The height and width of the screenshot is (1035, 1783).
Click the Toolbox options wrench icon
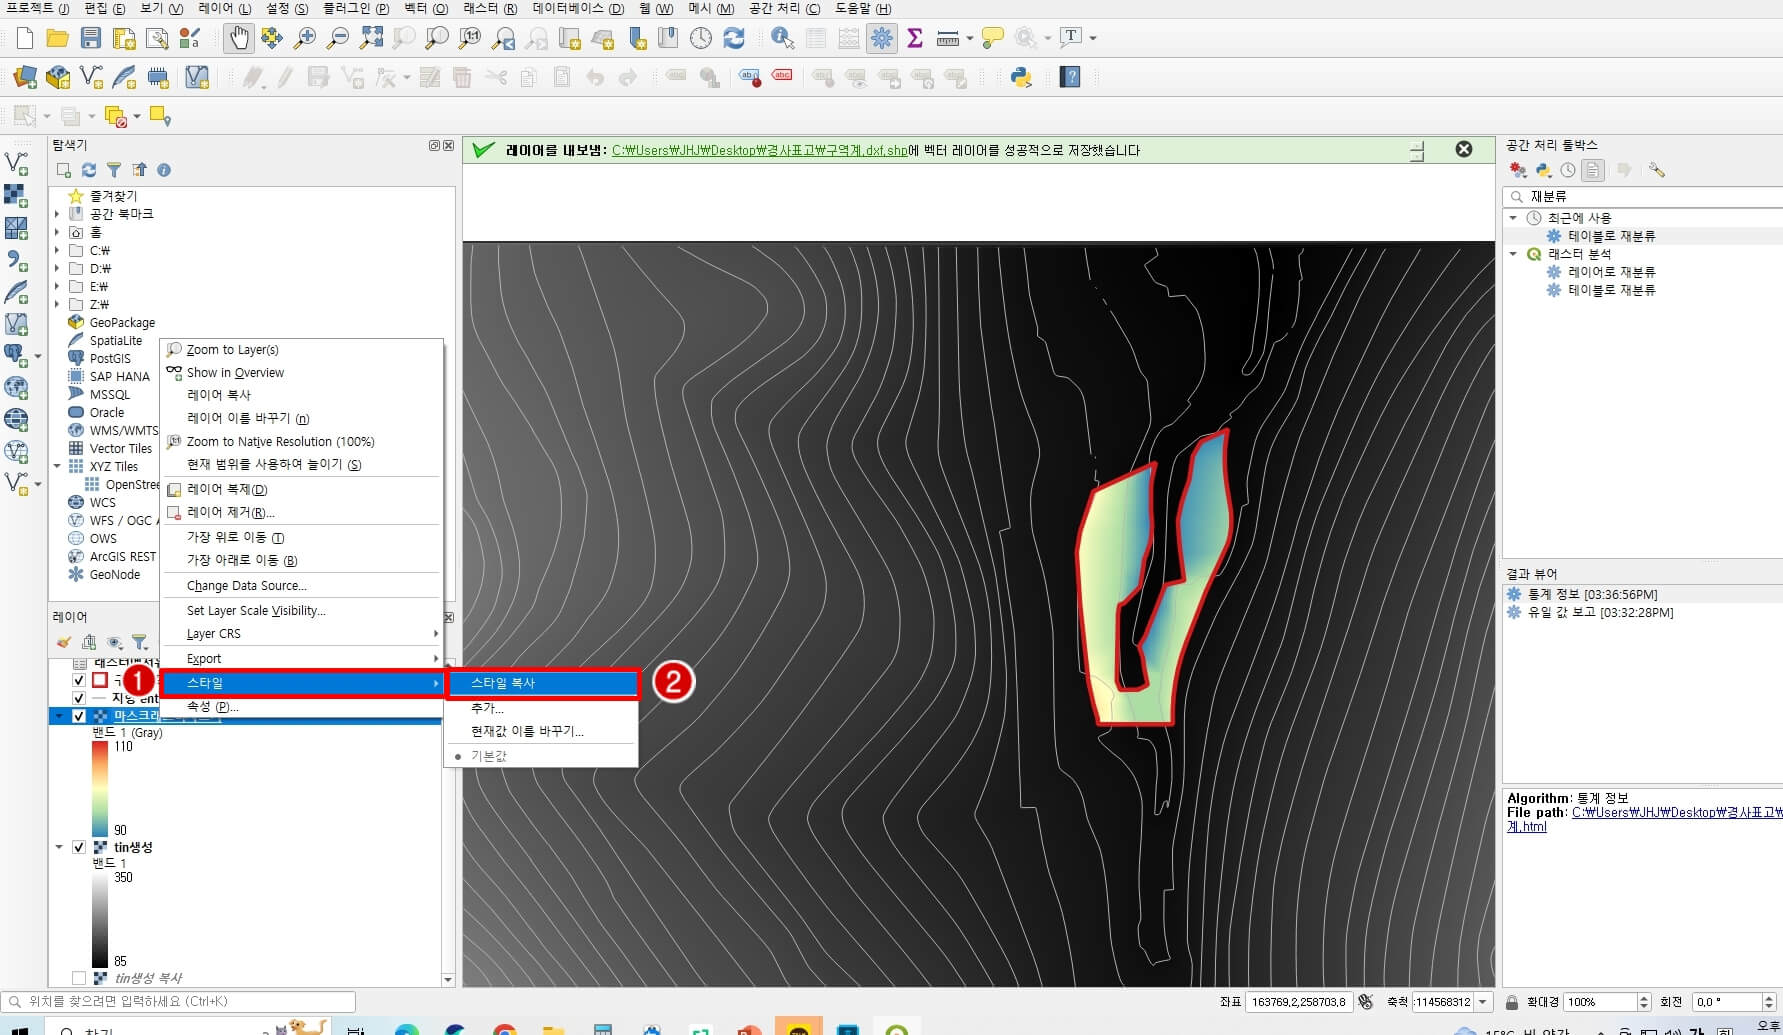pyautogui.click(x=1657, y=170)
